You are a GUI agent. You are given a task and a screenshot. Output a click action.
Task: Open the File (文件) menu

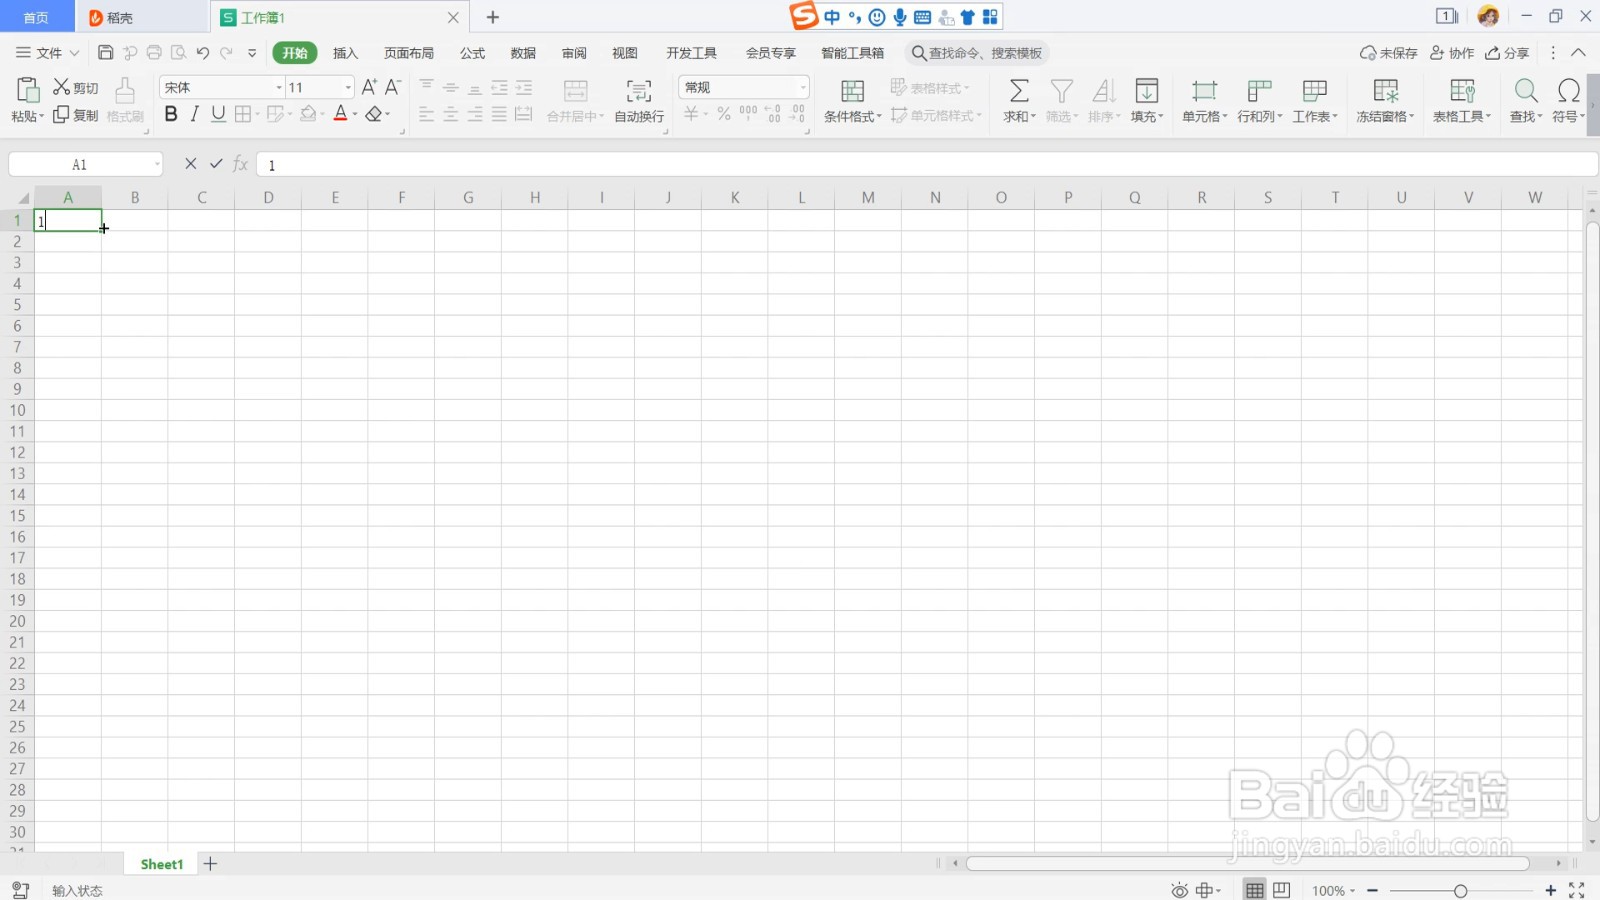point(47,53)
